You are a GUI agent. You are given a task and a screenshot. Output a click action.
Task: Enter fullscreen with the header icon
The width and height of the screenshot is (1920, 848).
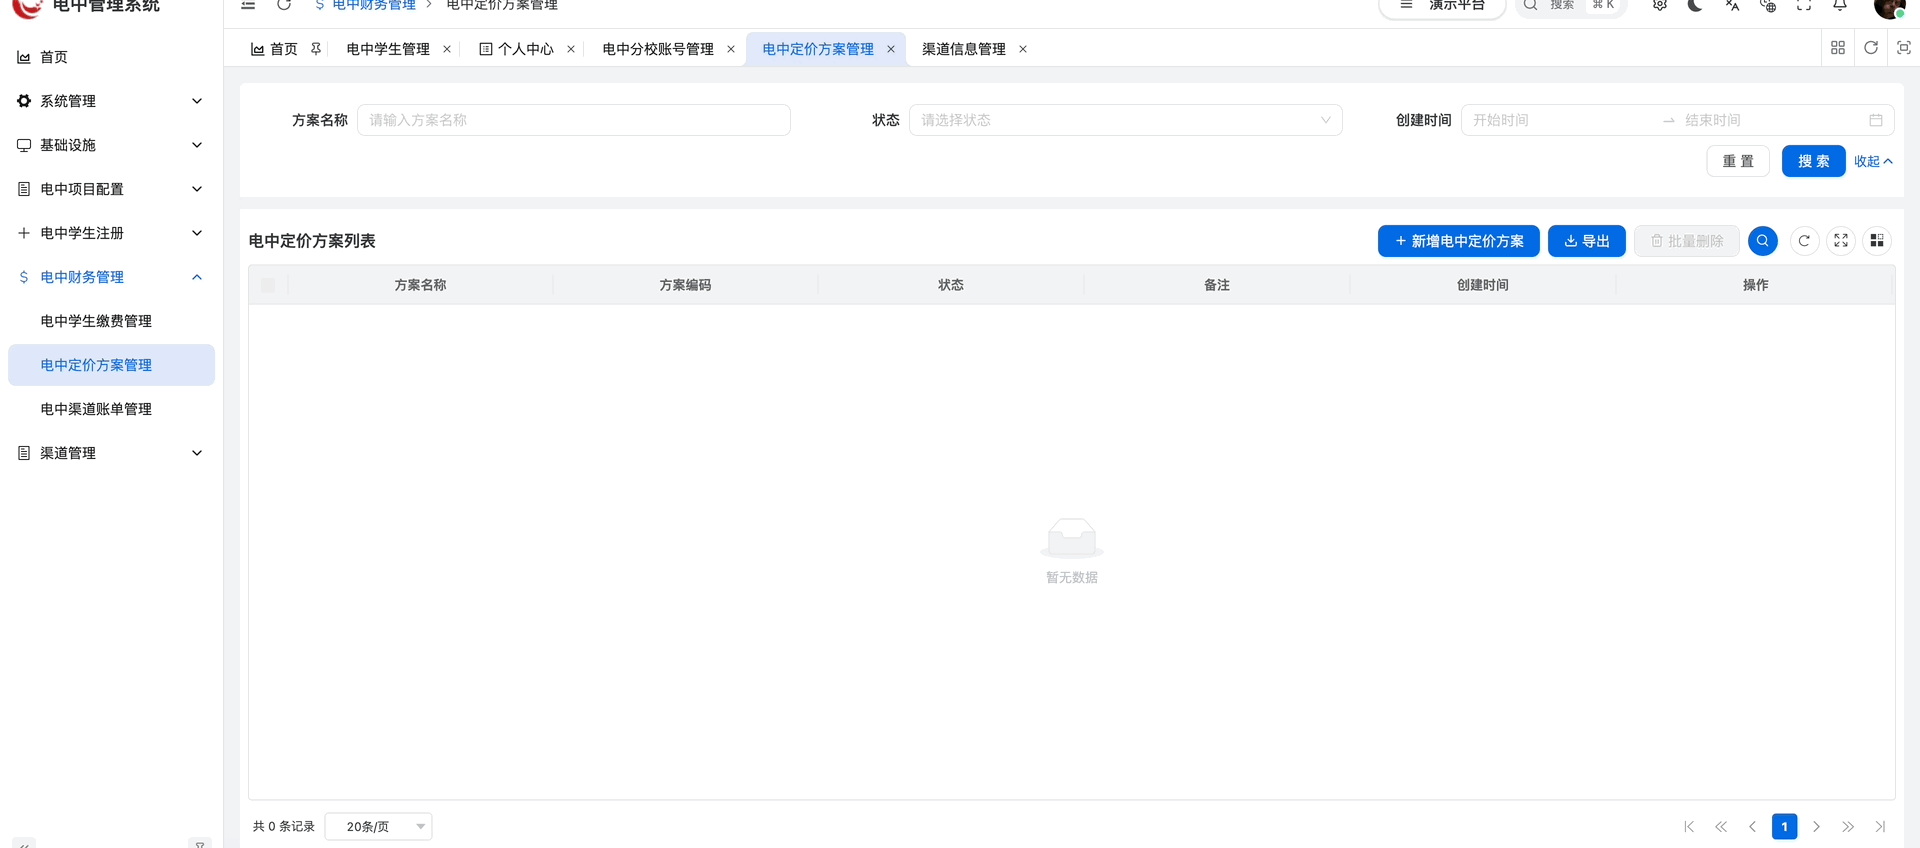point(1804,5)
